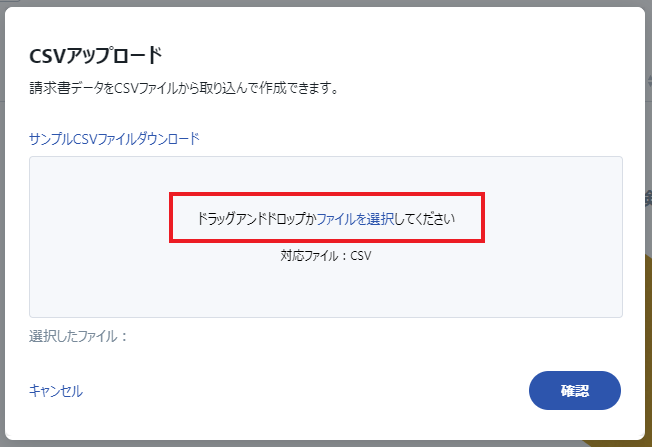Select the 対応ファイル:CSV caption text
The width and height of the screenshot is (652, 447).
(326, 256)
